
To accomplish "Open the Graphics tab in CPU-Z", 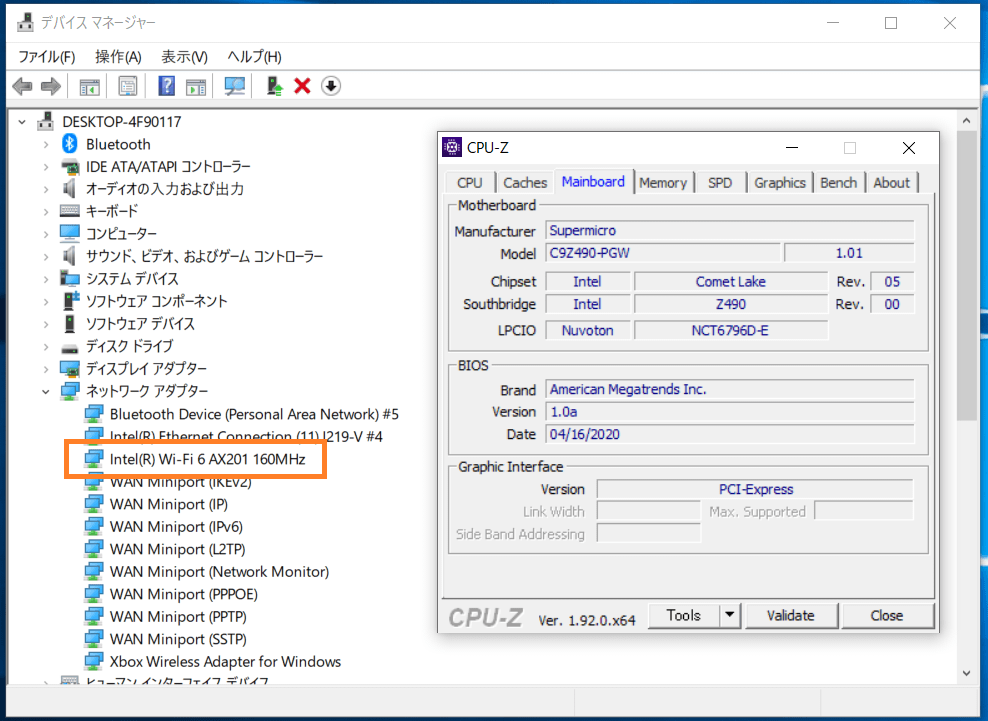I will 779,183.
